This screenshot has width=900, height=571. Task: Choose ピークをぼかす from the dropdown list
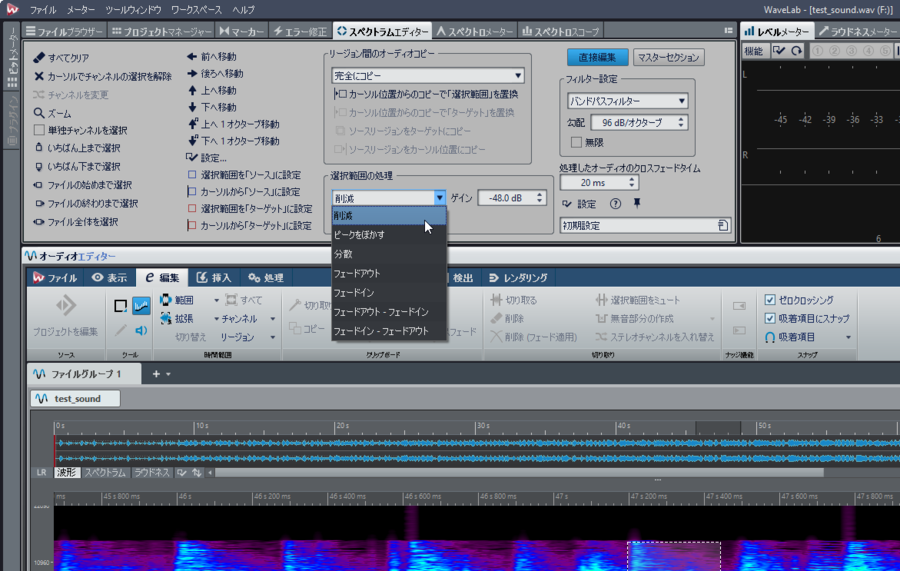(389, 235)
